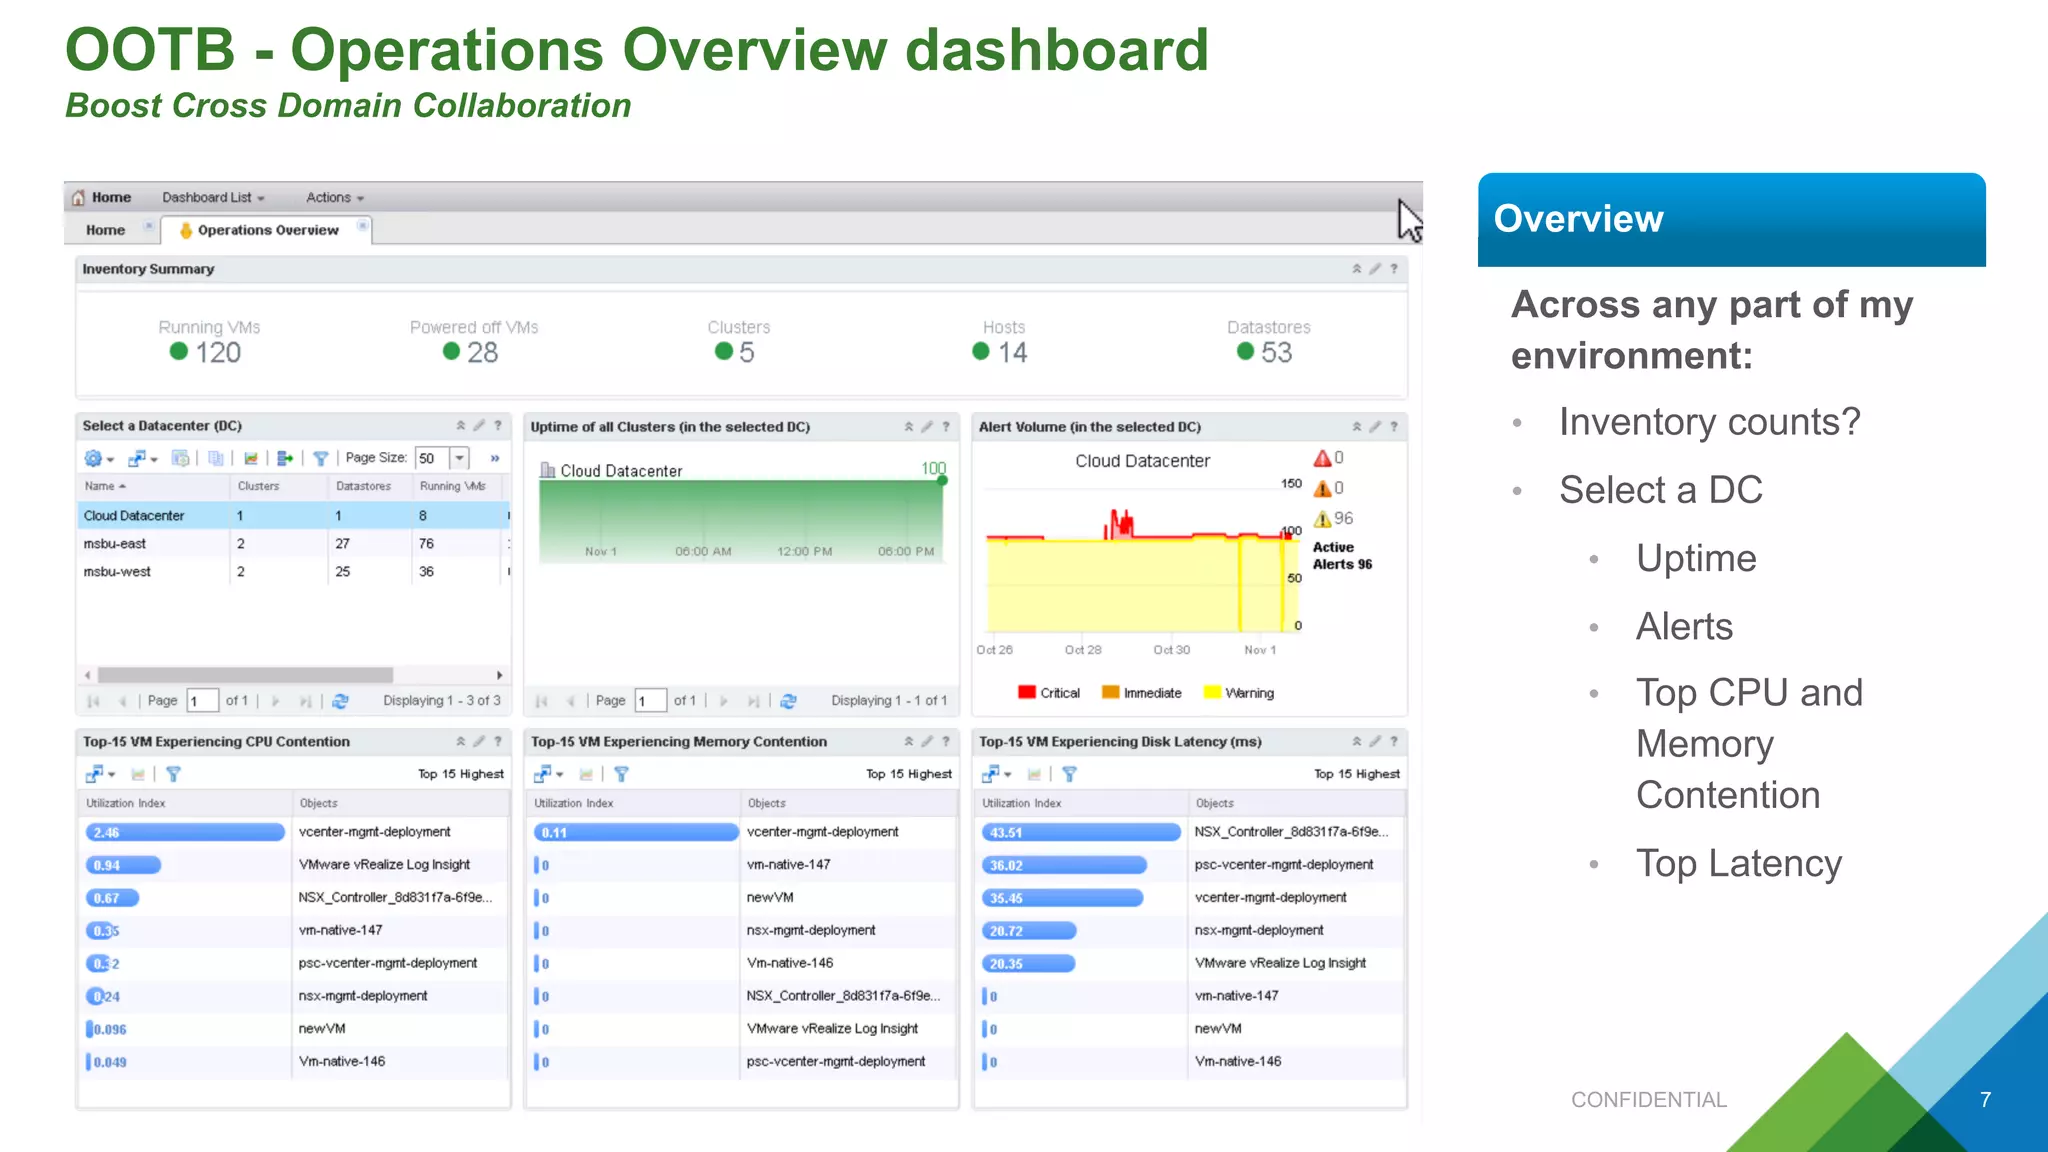The image size is (2048, 1152).
Task: Click the warning alert icon showing 96
Action: tap(1322, 518)
